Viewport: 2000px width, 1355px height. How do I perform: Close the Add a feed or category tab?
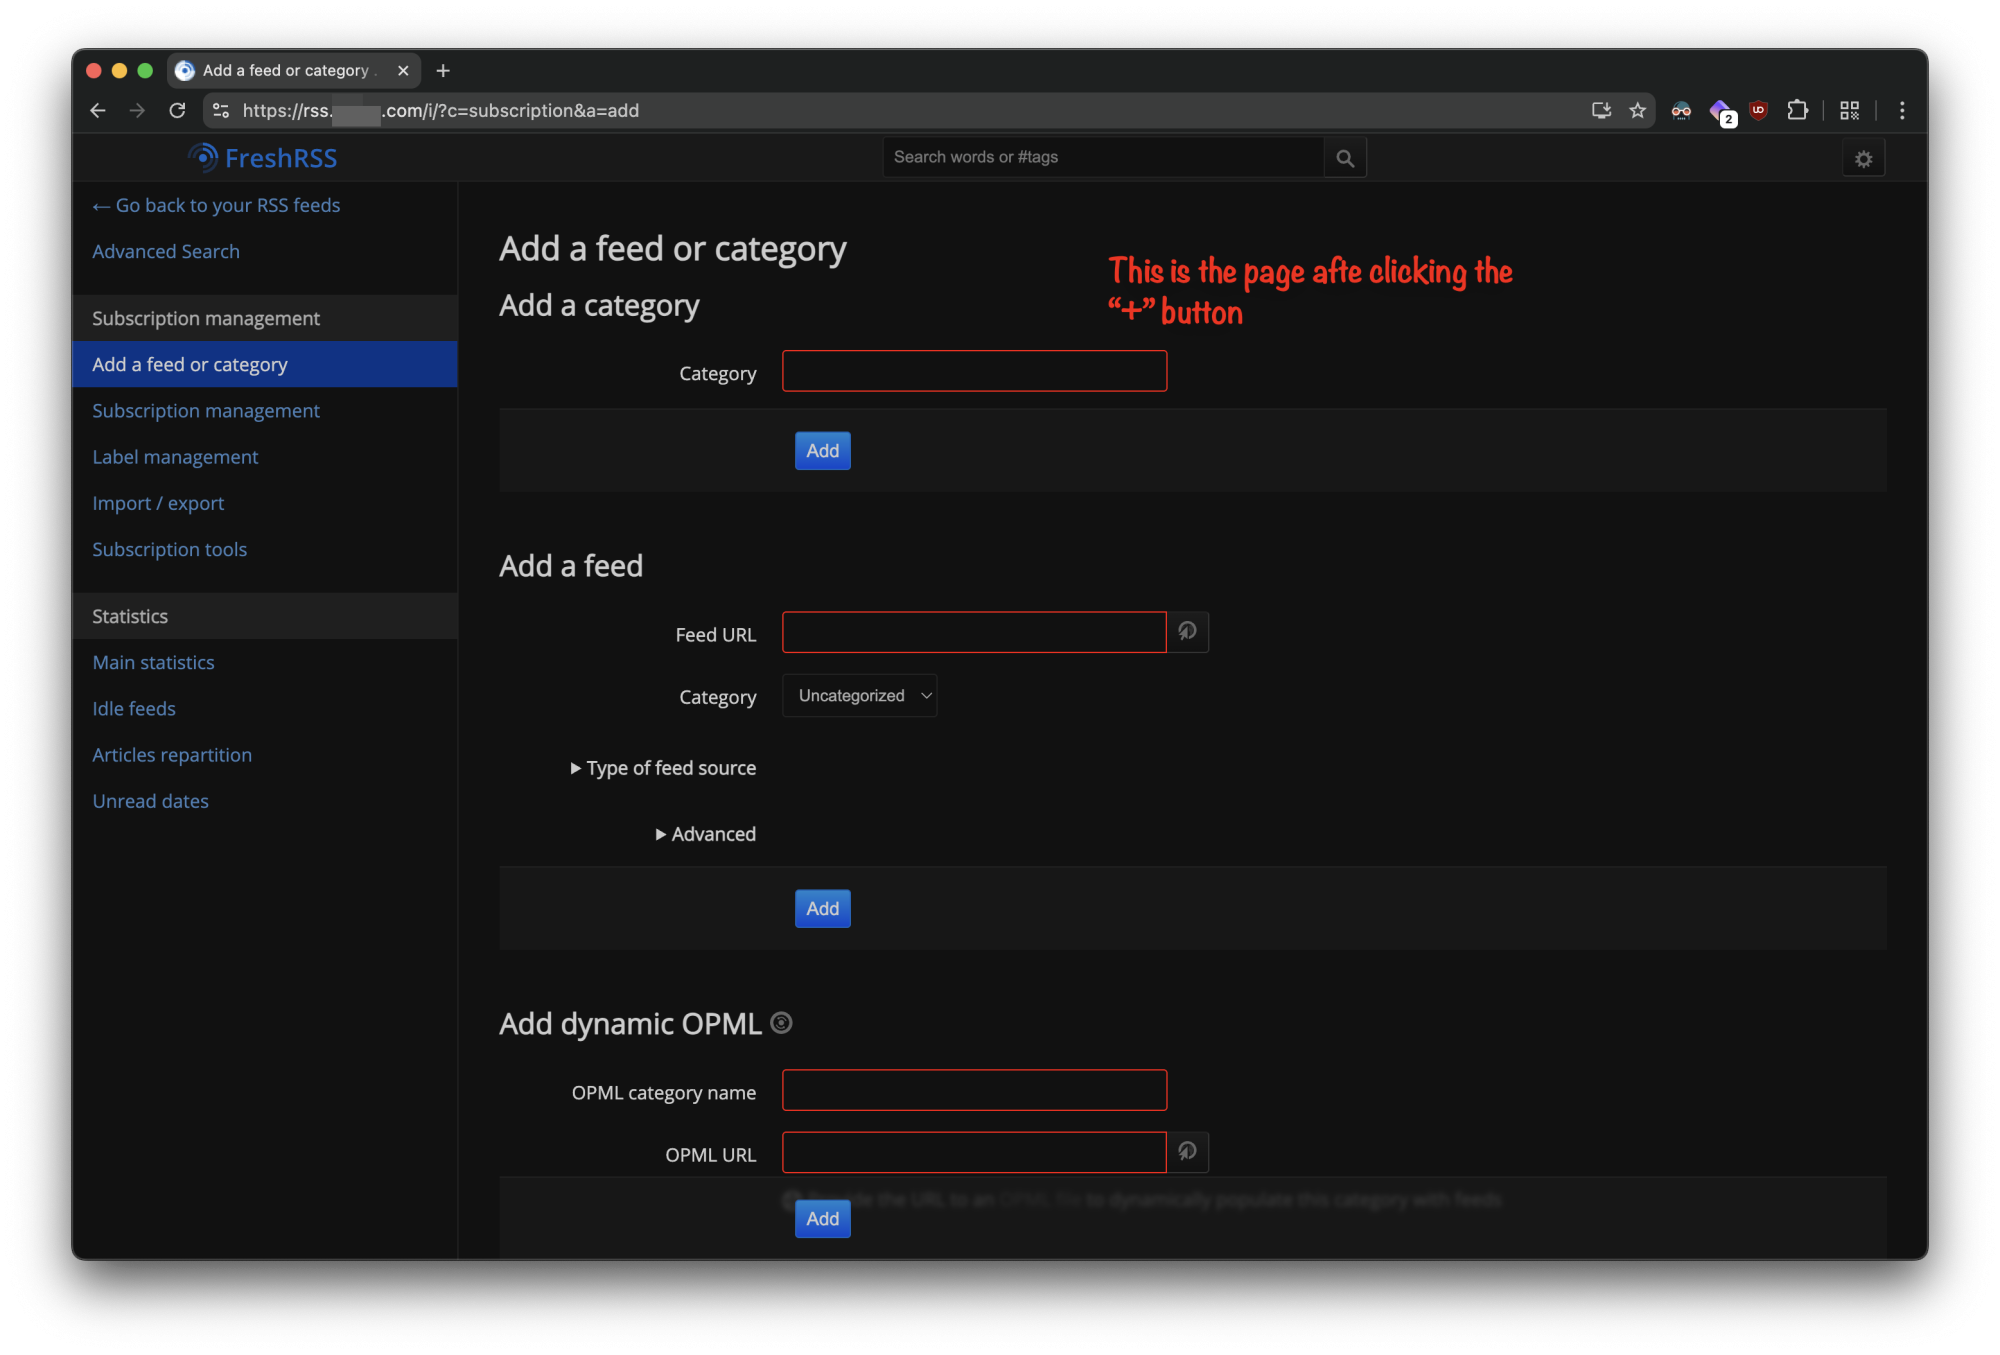click(403, 71)
